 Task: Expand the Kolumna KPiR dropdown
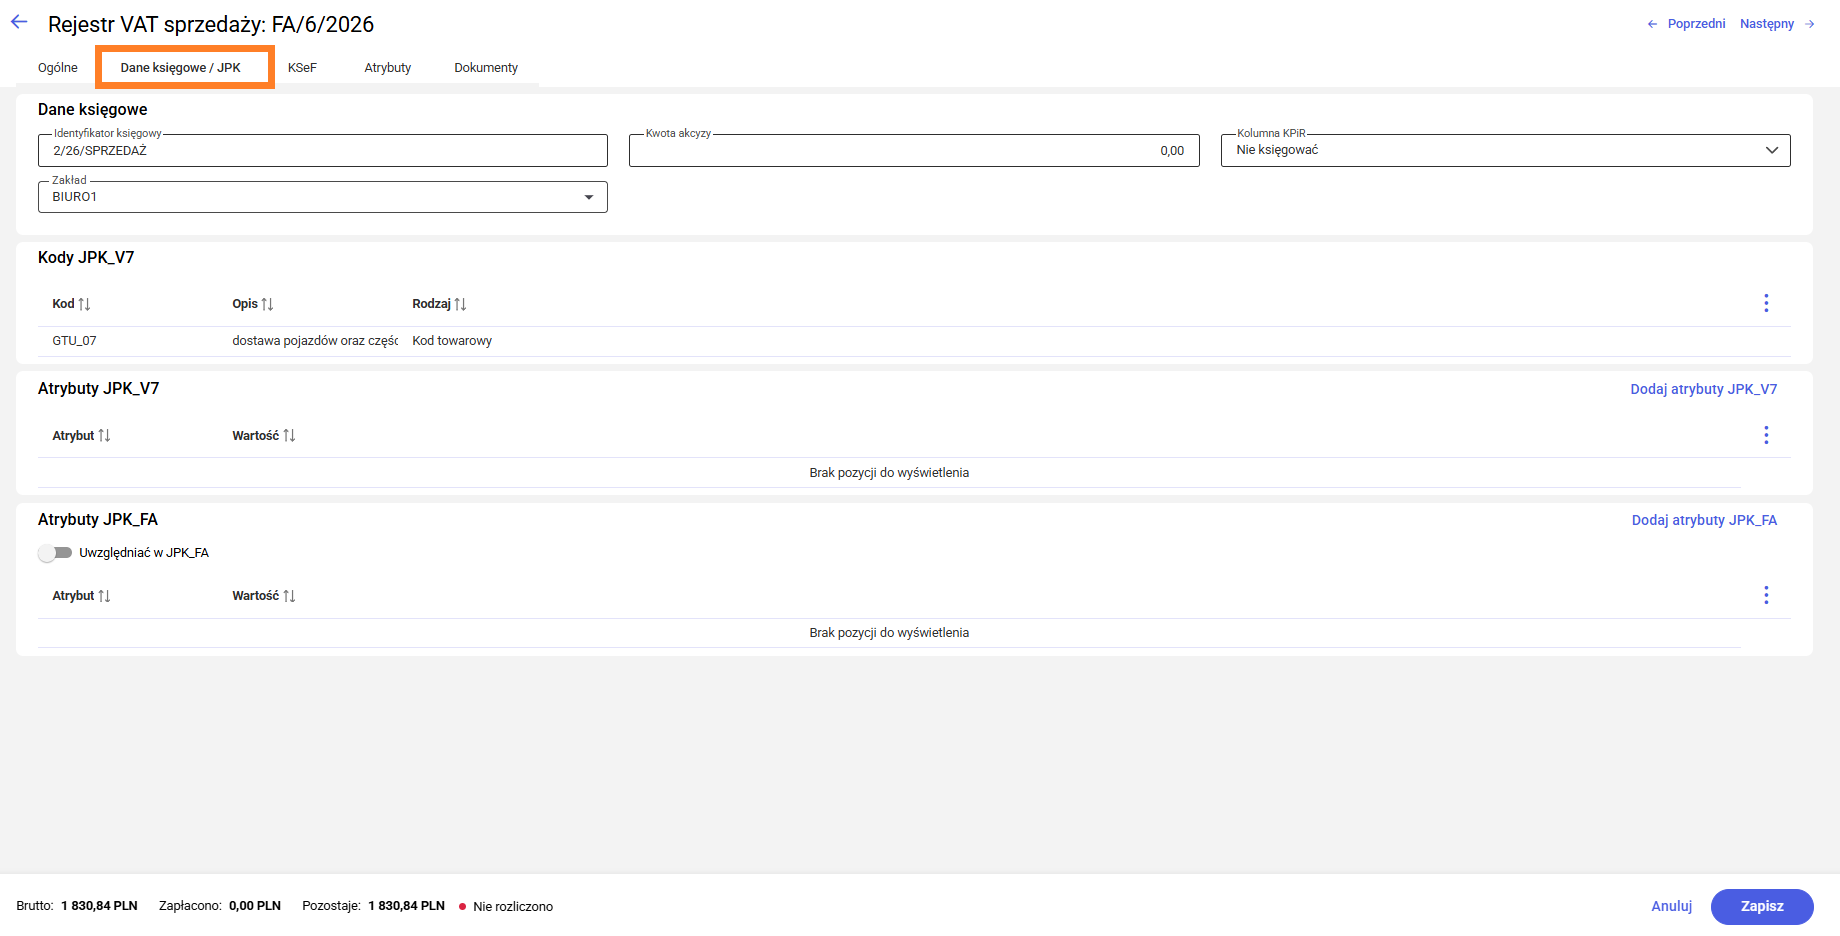pyautogui.click(x=1505, y=150)
